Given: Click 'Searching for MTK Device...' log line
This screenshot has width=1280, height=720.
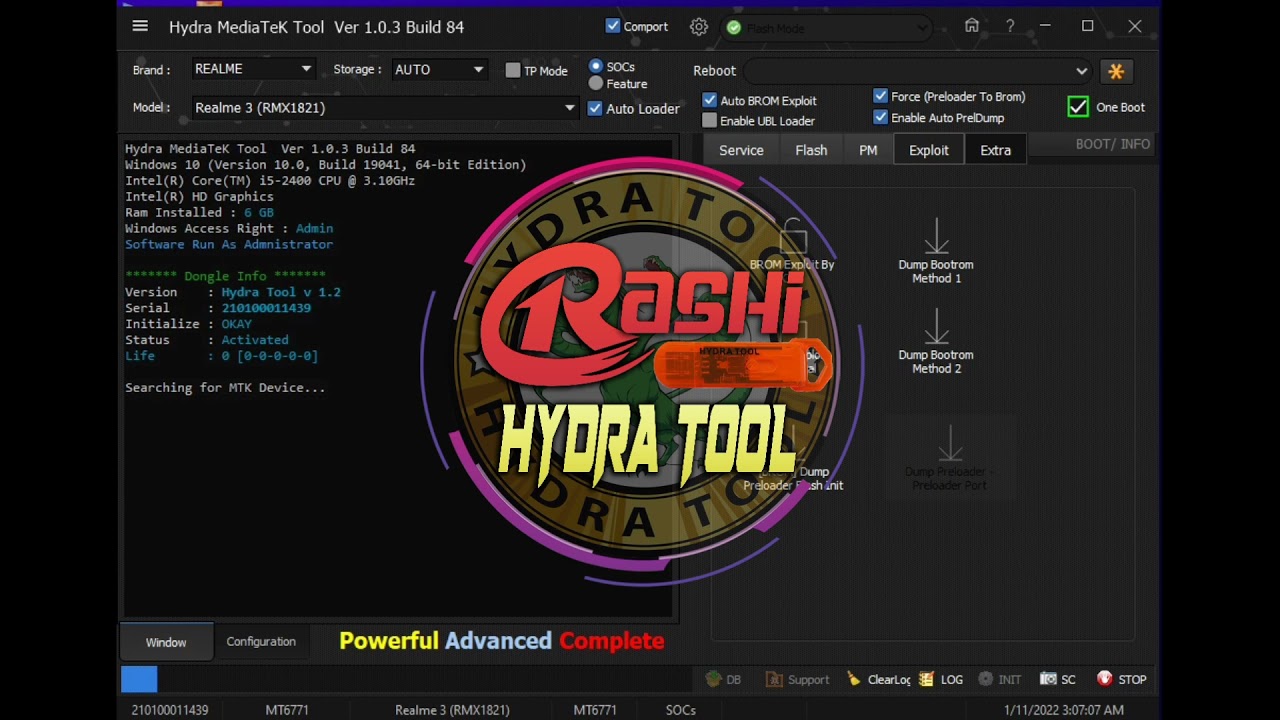Looking at the screenshot, I should pos(225,388).
